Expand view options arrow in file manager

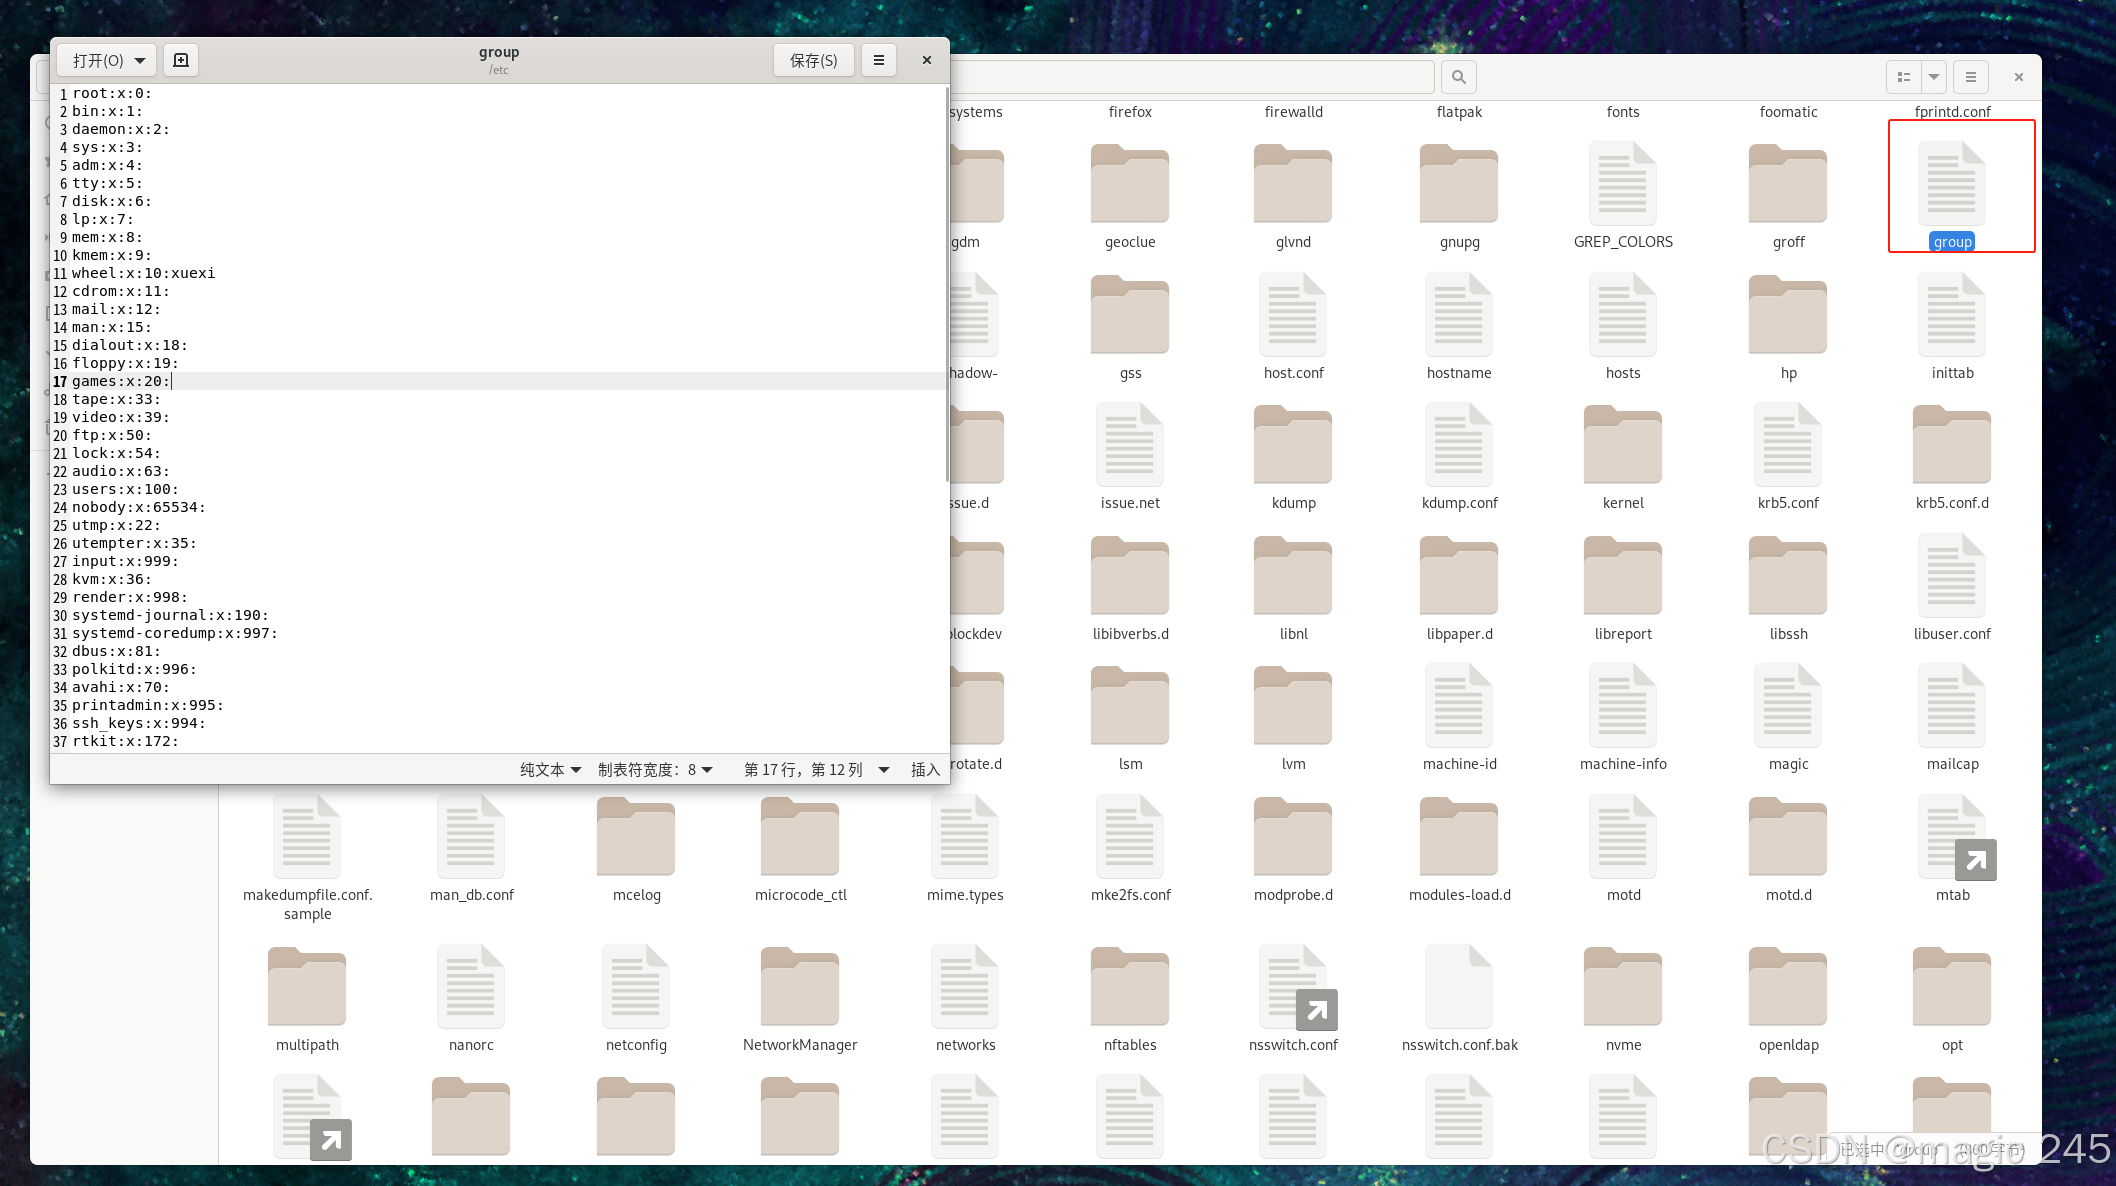tap(1934, 77)
